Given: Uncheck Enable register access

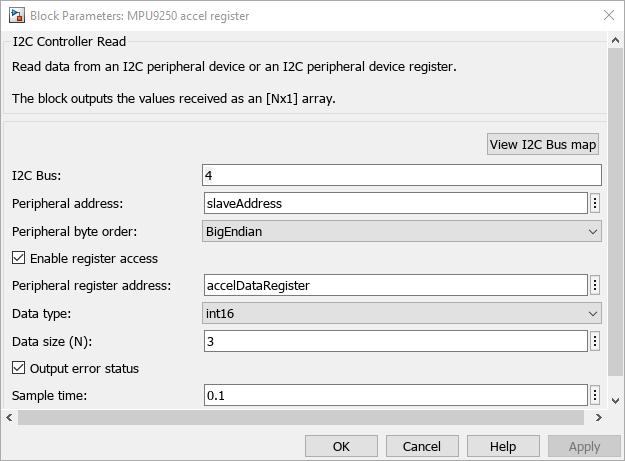Looking at the screenshot, I should pyautogui.click(x=18, y=258).
